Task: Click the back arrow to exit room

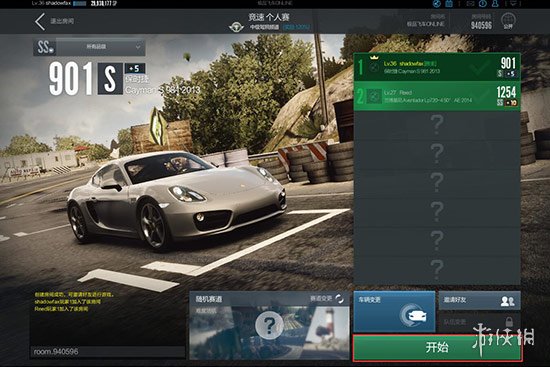Action: (40, 22)
